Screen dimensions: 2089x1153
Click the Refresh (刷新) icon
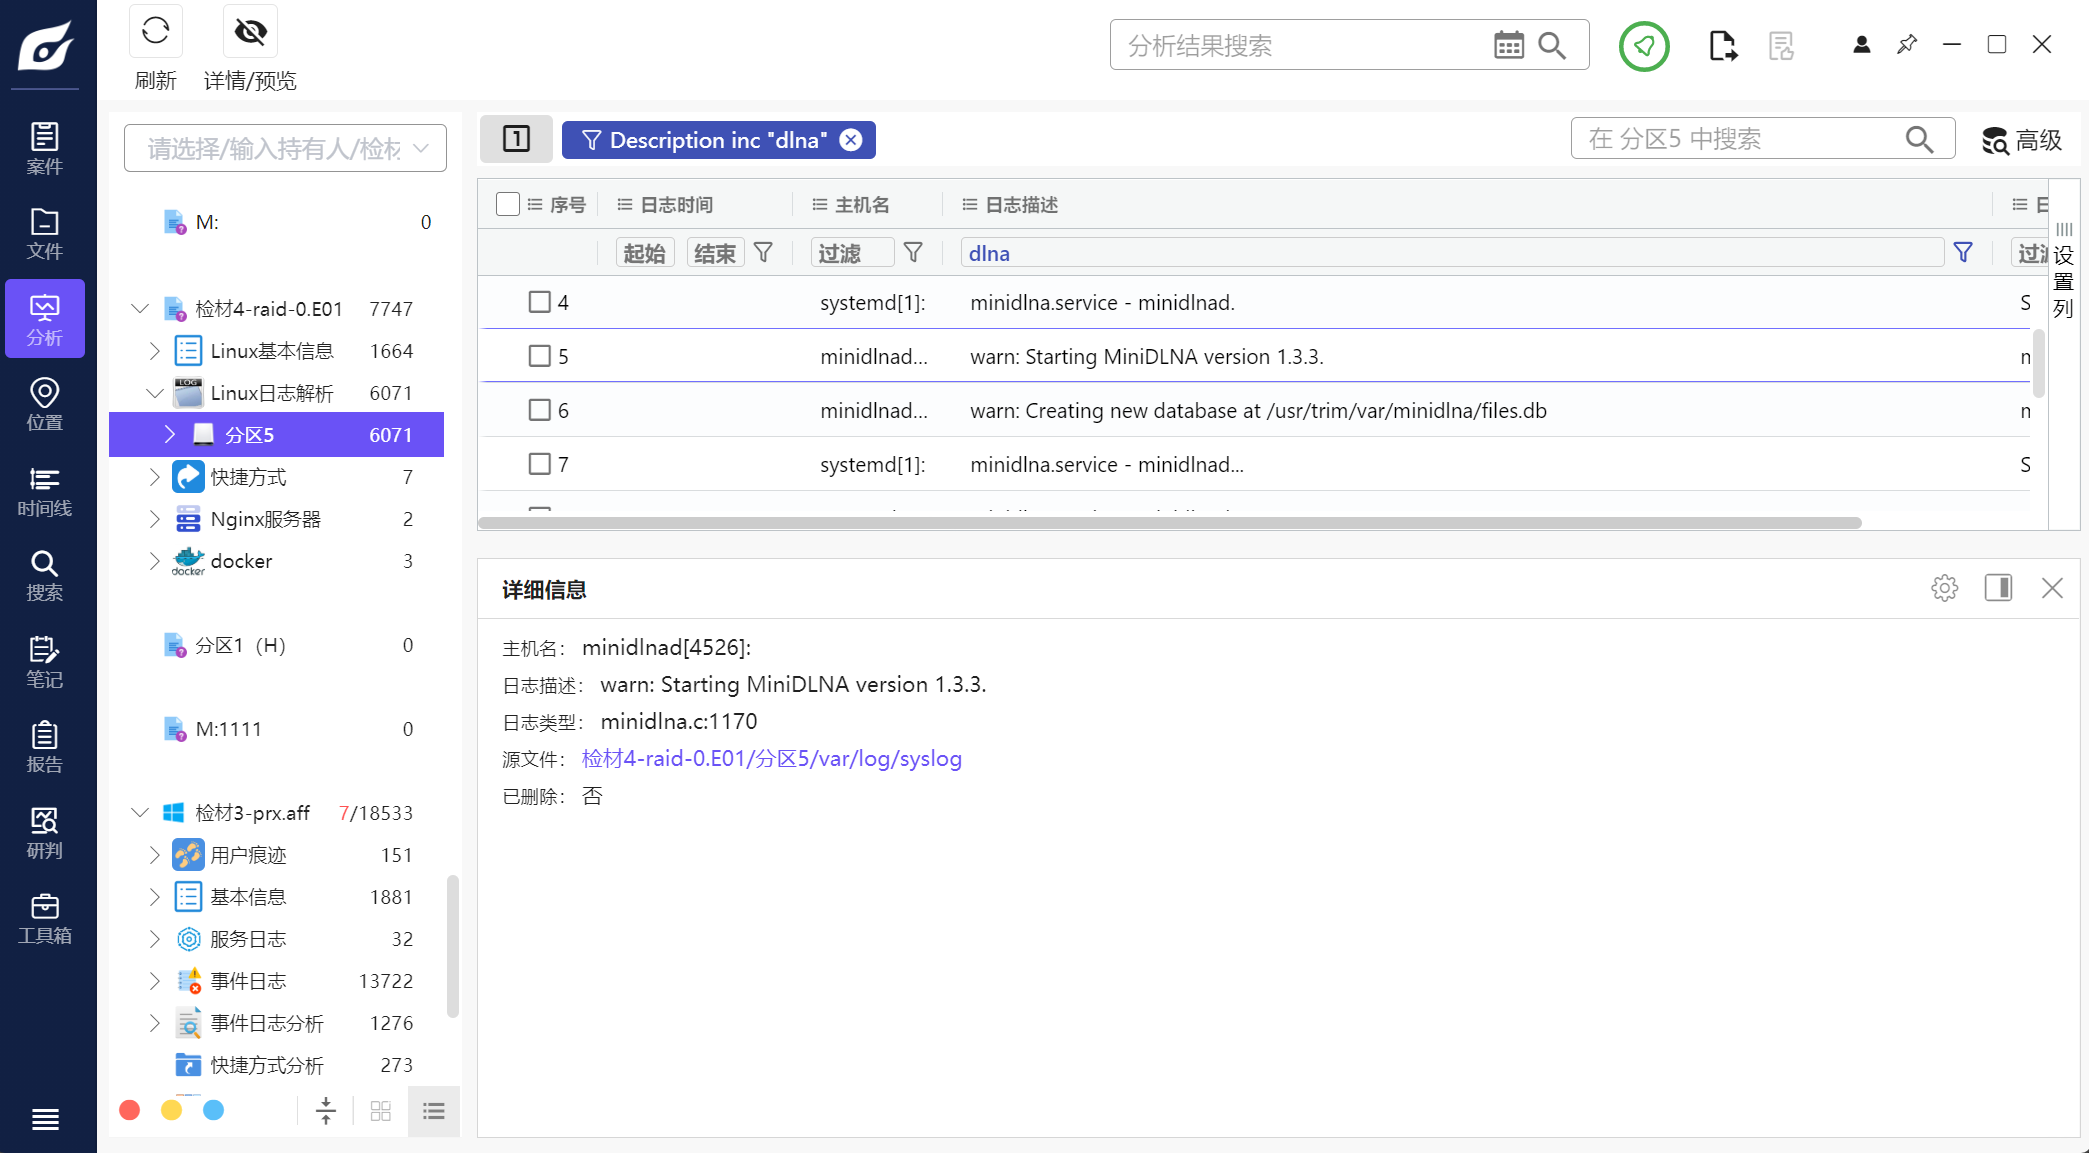(x=155, y=32)
